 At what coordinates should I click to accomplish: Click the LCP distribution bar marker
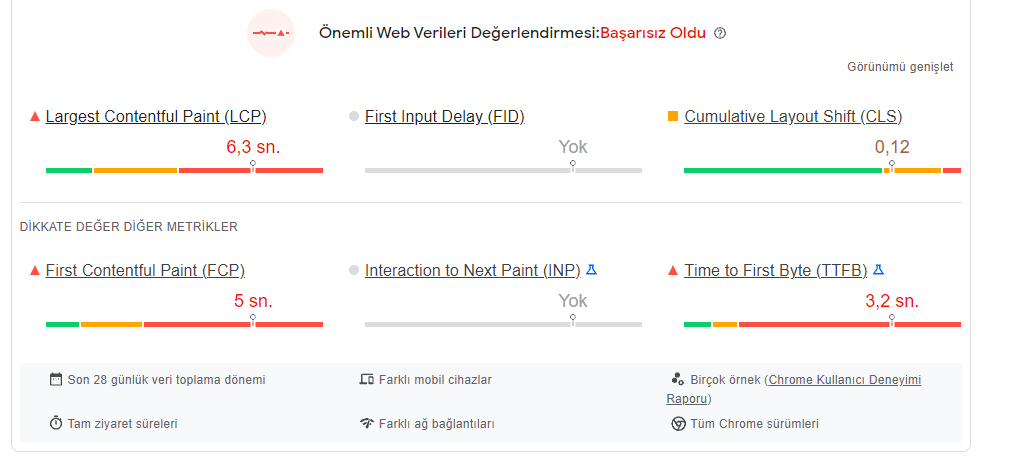(x=253, y=166)
